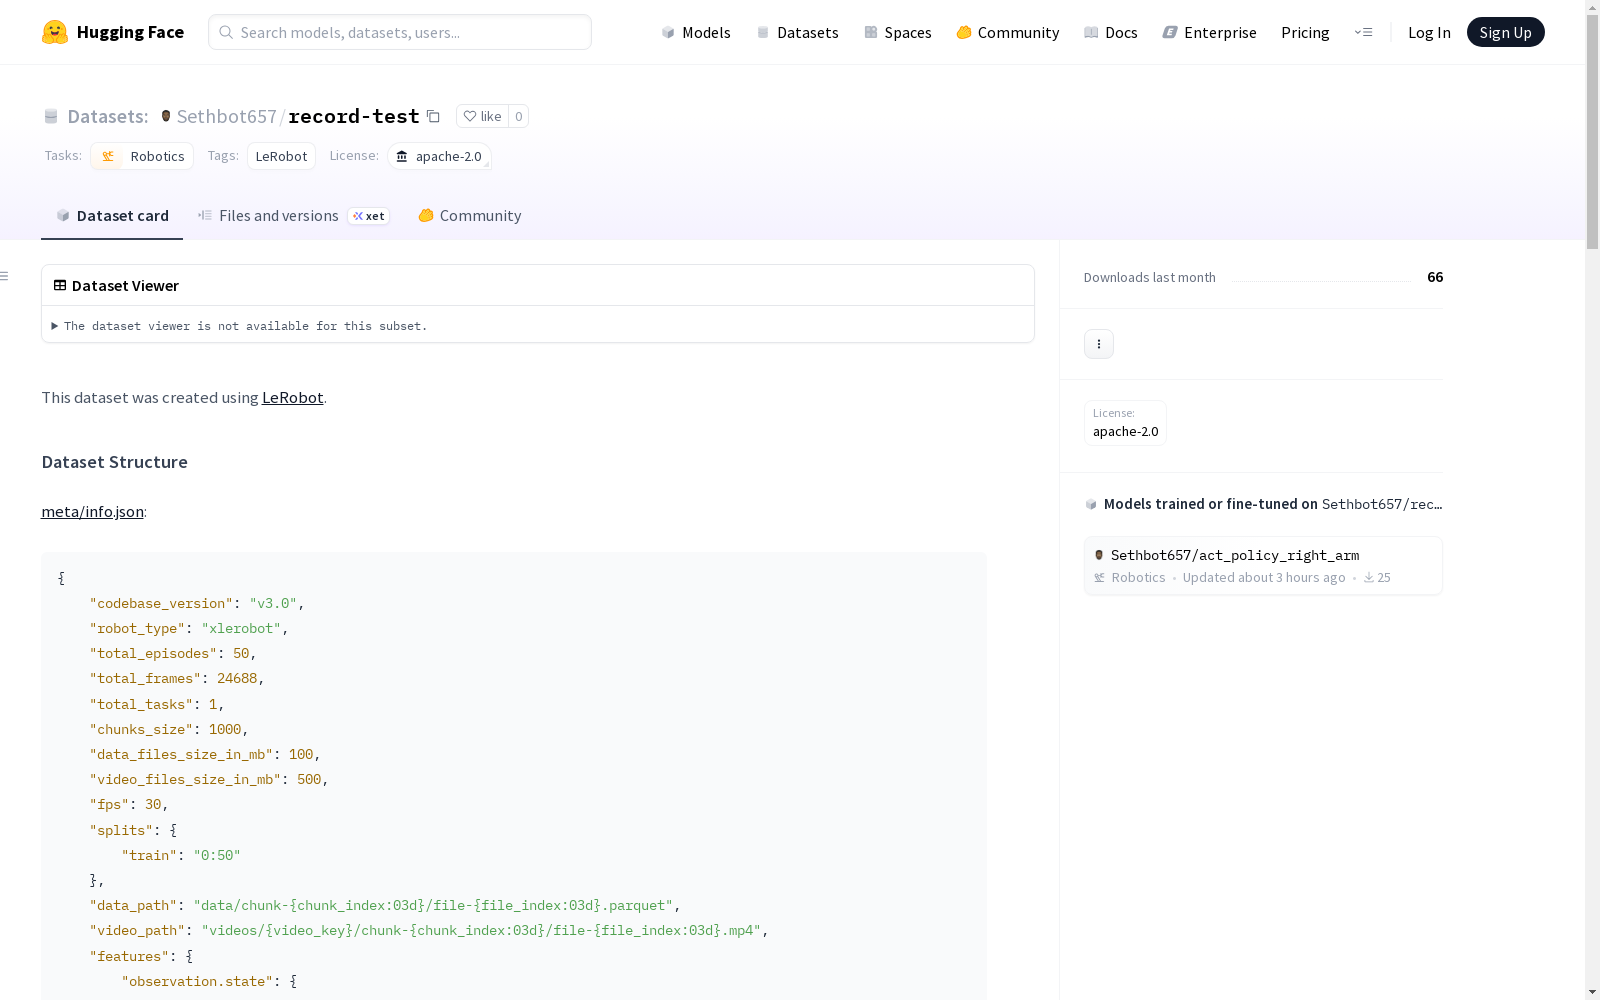Screen dimensions: 1600x1000
Task: Copy dataset name with the copy icon
Action: point(433,116)
